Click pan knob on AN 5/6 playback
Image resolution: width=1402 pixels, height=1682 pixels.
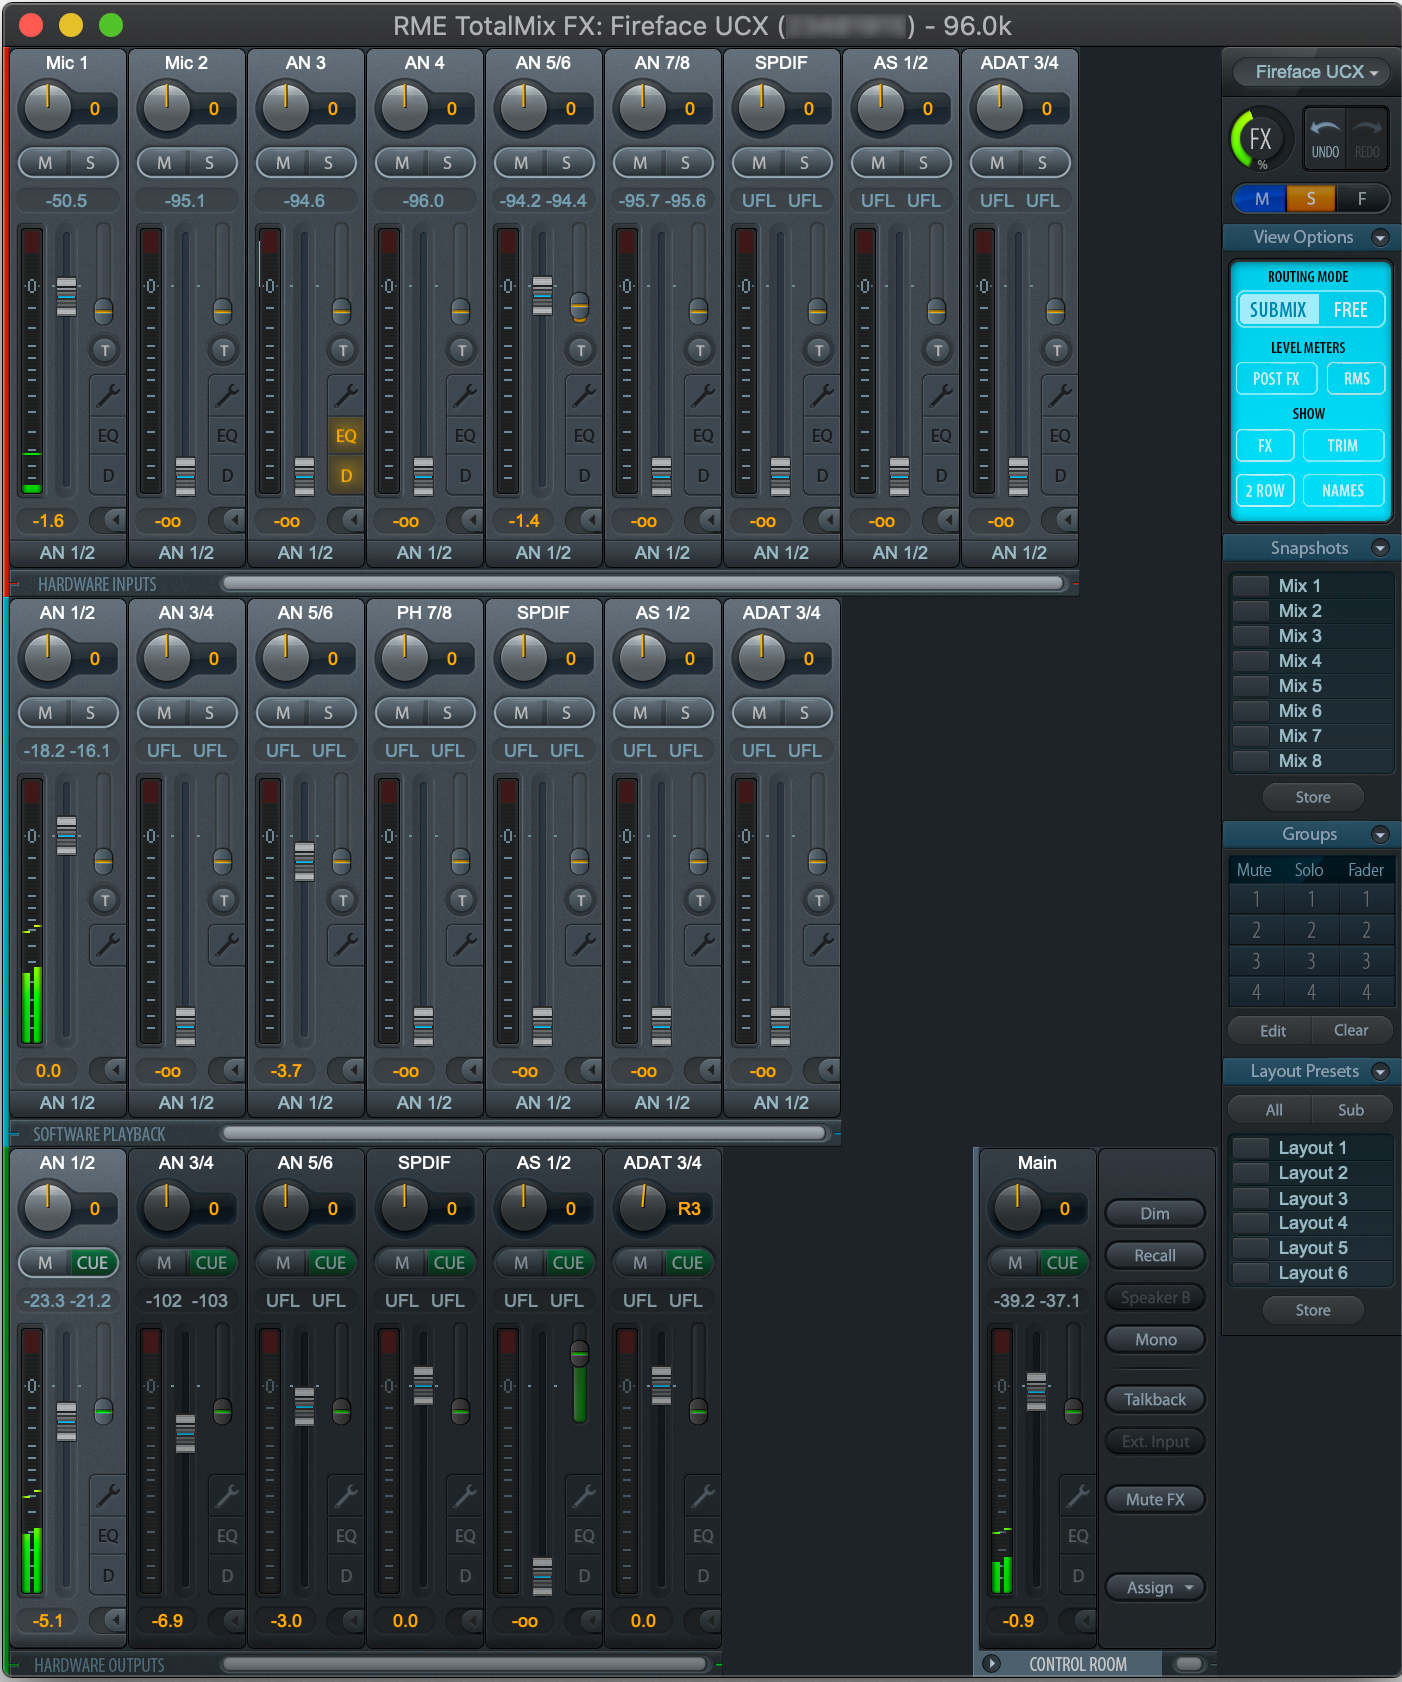coord(285,659)
